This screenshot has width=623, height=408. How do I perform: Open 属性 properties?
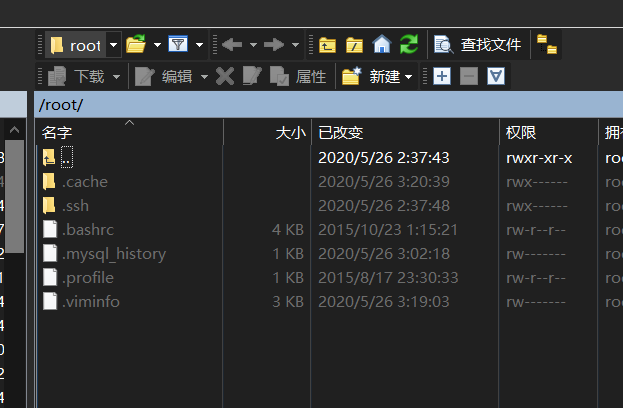click(x=298, y=76)
